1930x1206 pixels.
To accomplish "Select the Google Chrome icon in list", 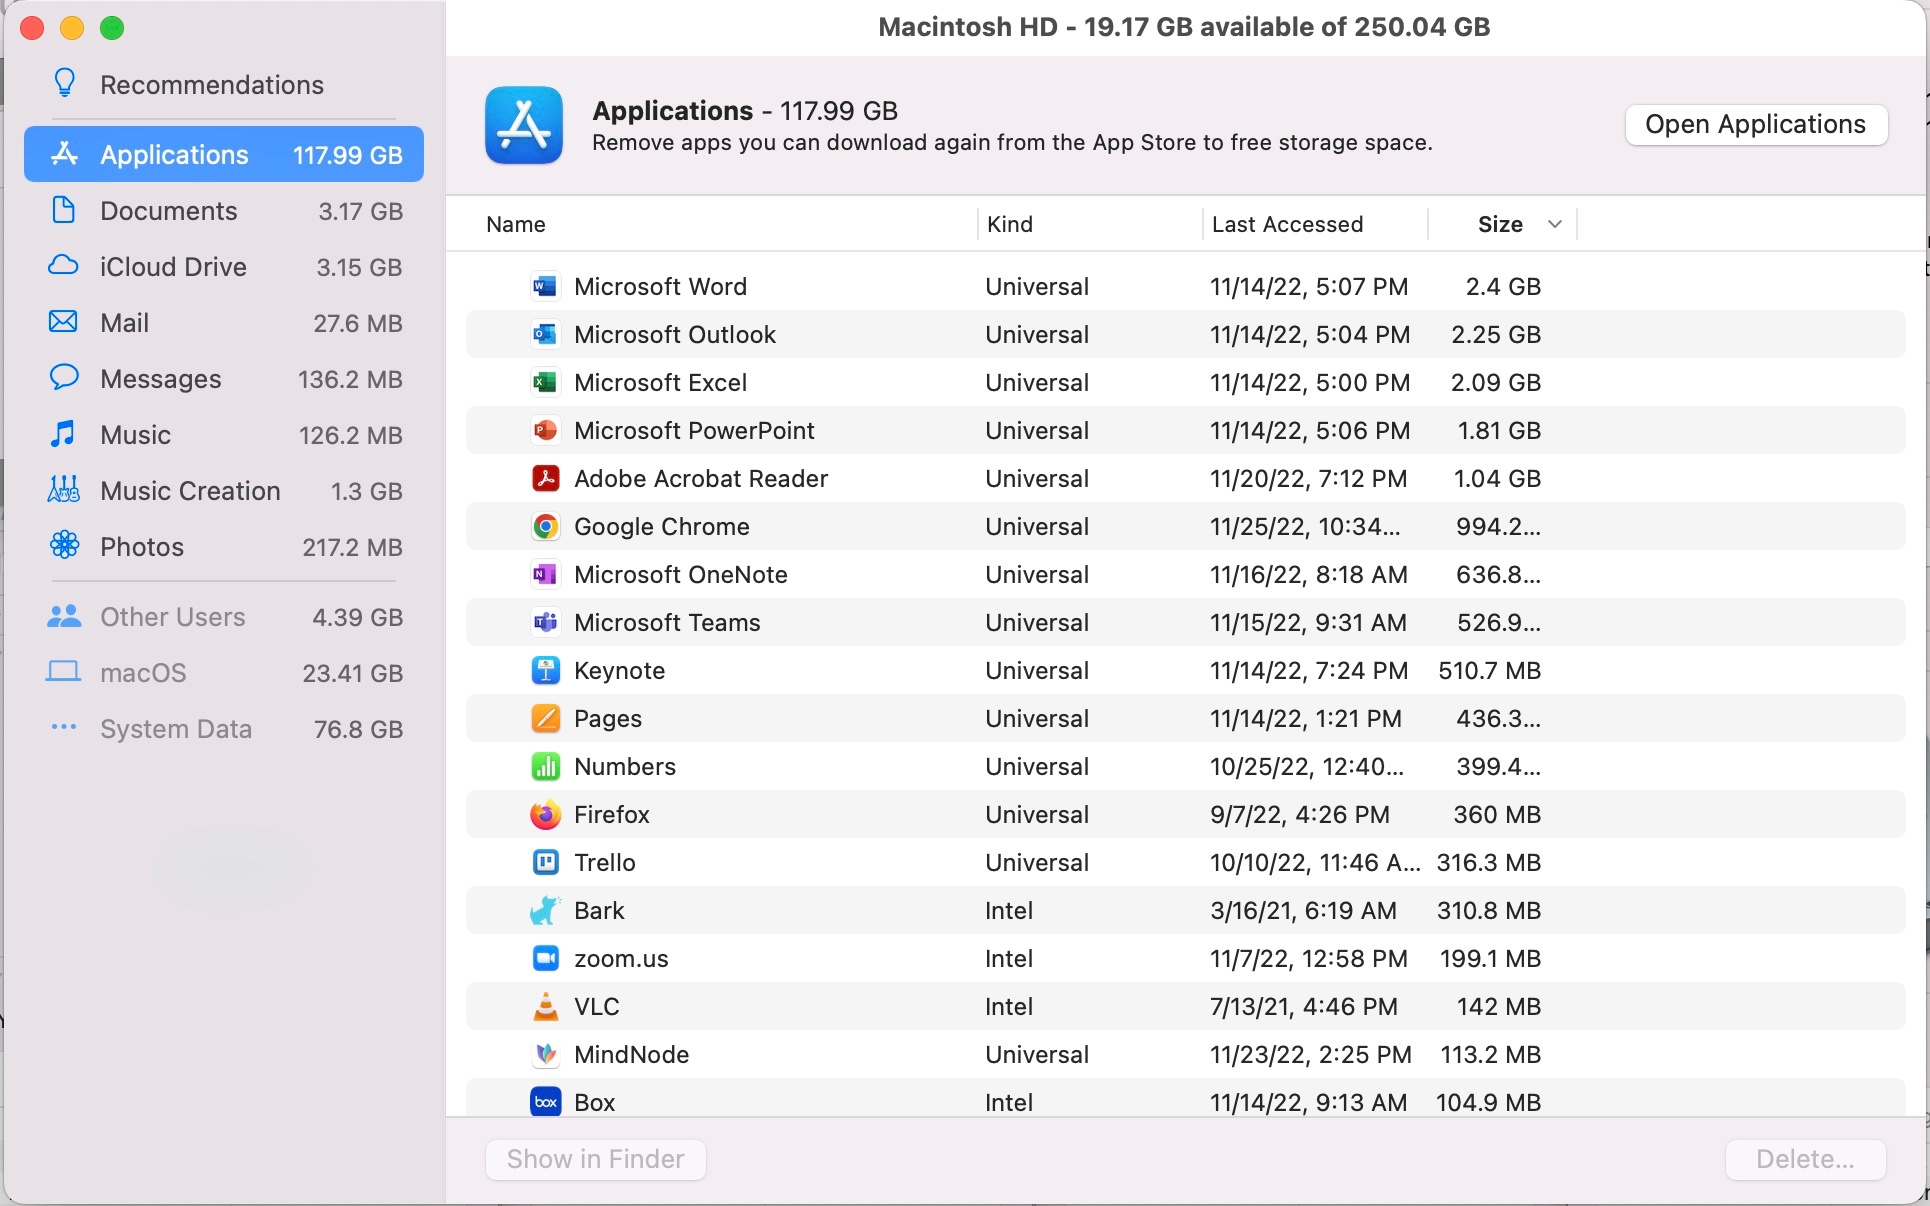I will coord(545,527).
